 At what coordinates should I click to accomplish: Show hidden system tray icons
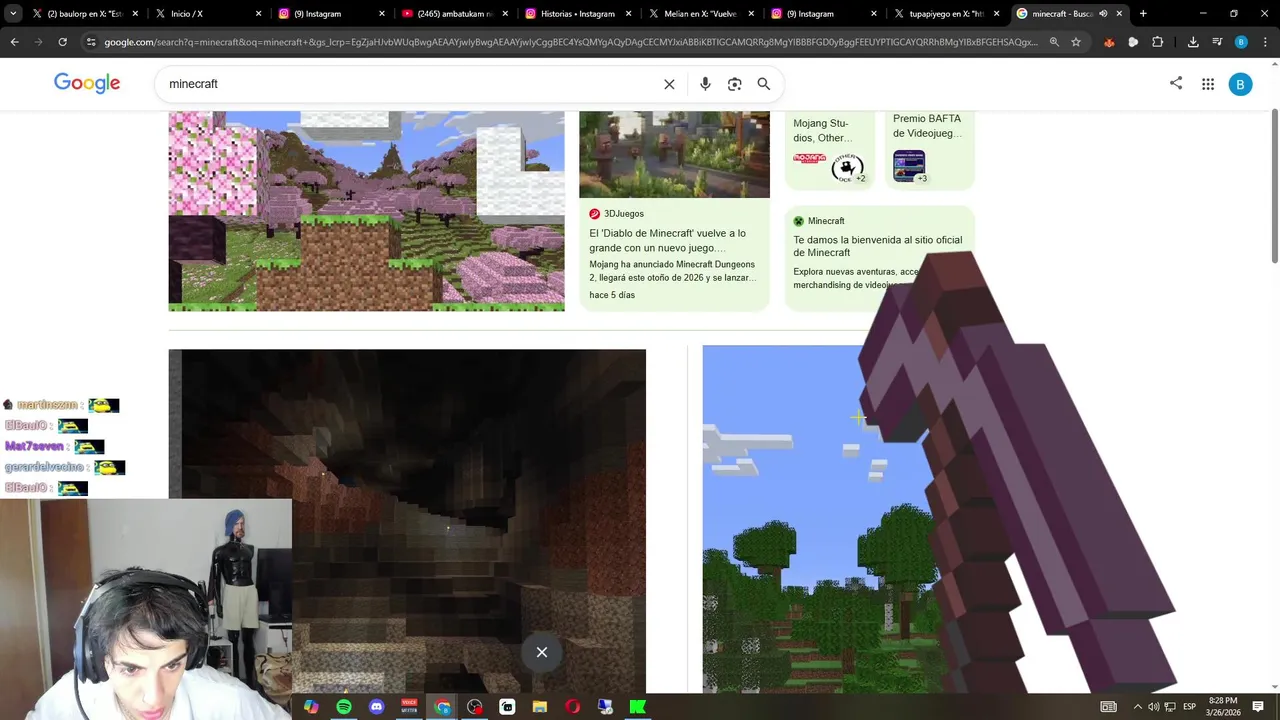1137,707
